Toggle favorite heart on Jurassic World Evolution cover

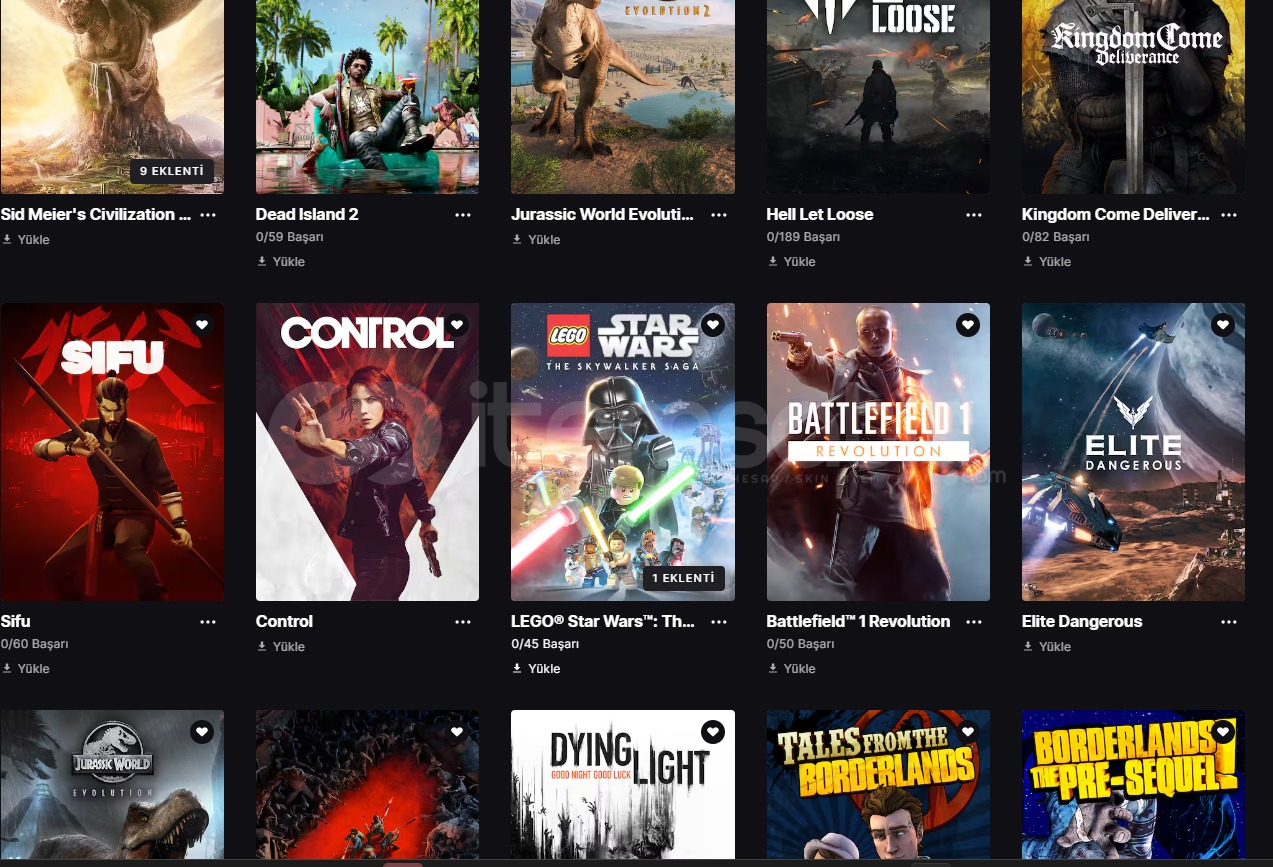[x=202, y=732]
